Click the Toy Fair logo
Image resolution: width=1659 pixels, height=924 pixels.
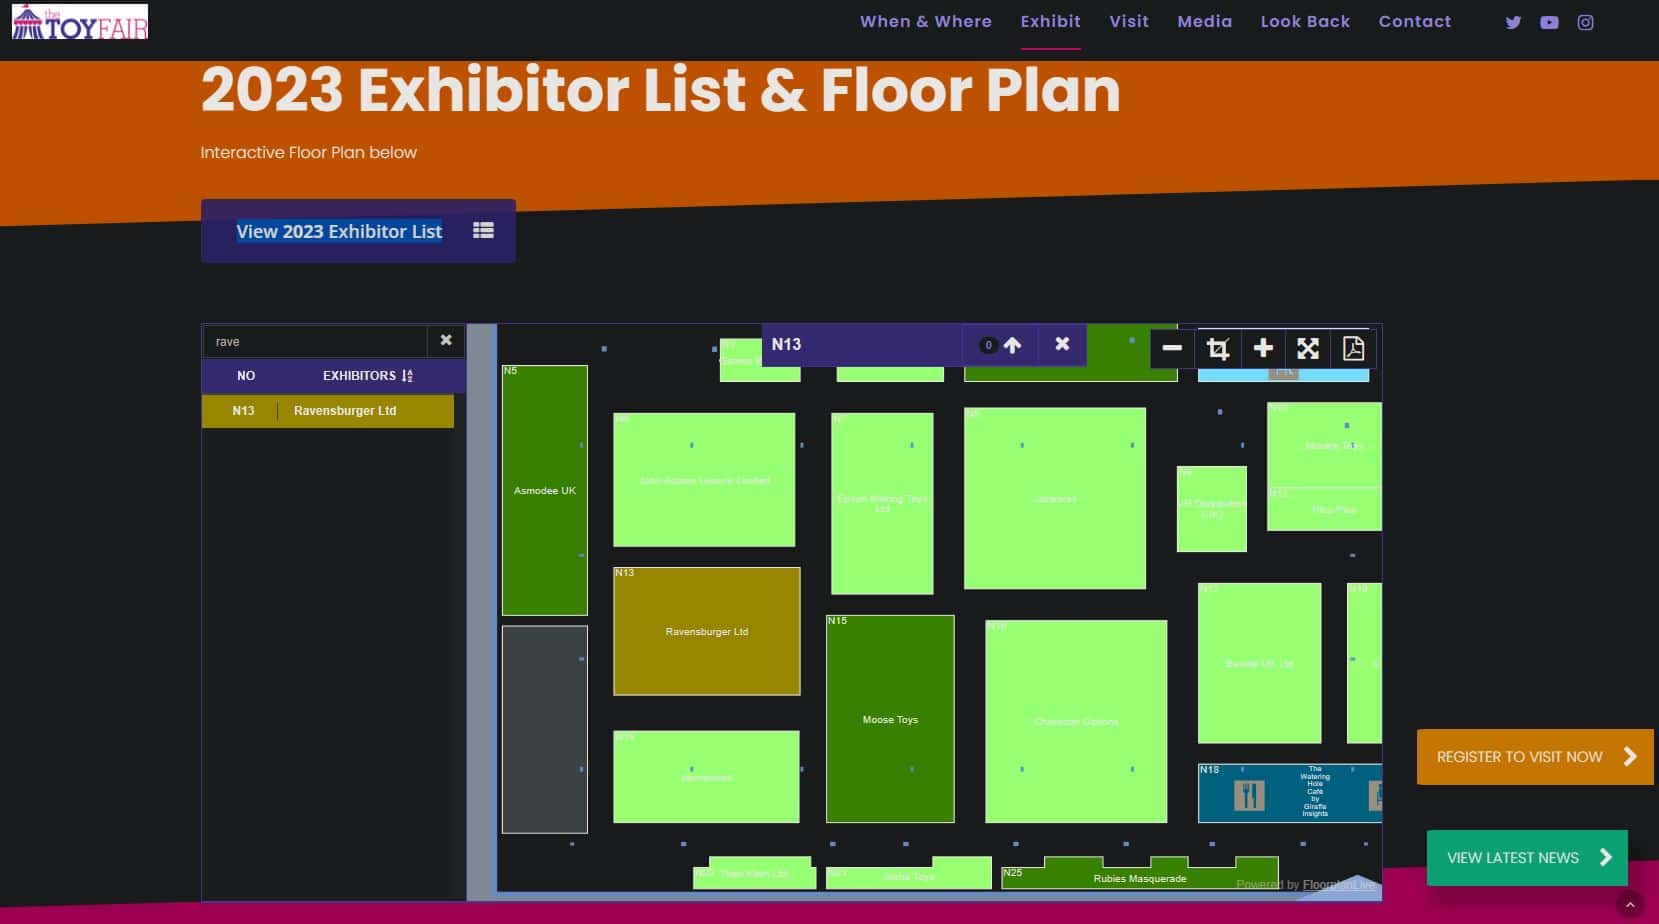80,22
